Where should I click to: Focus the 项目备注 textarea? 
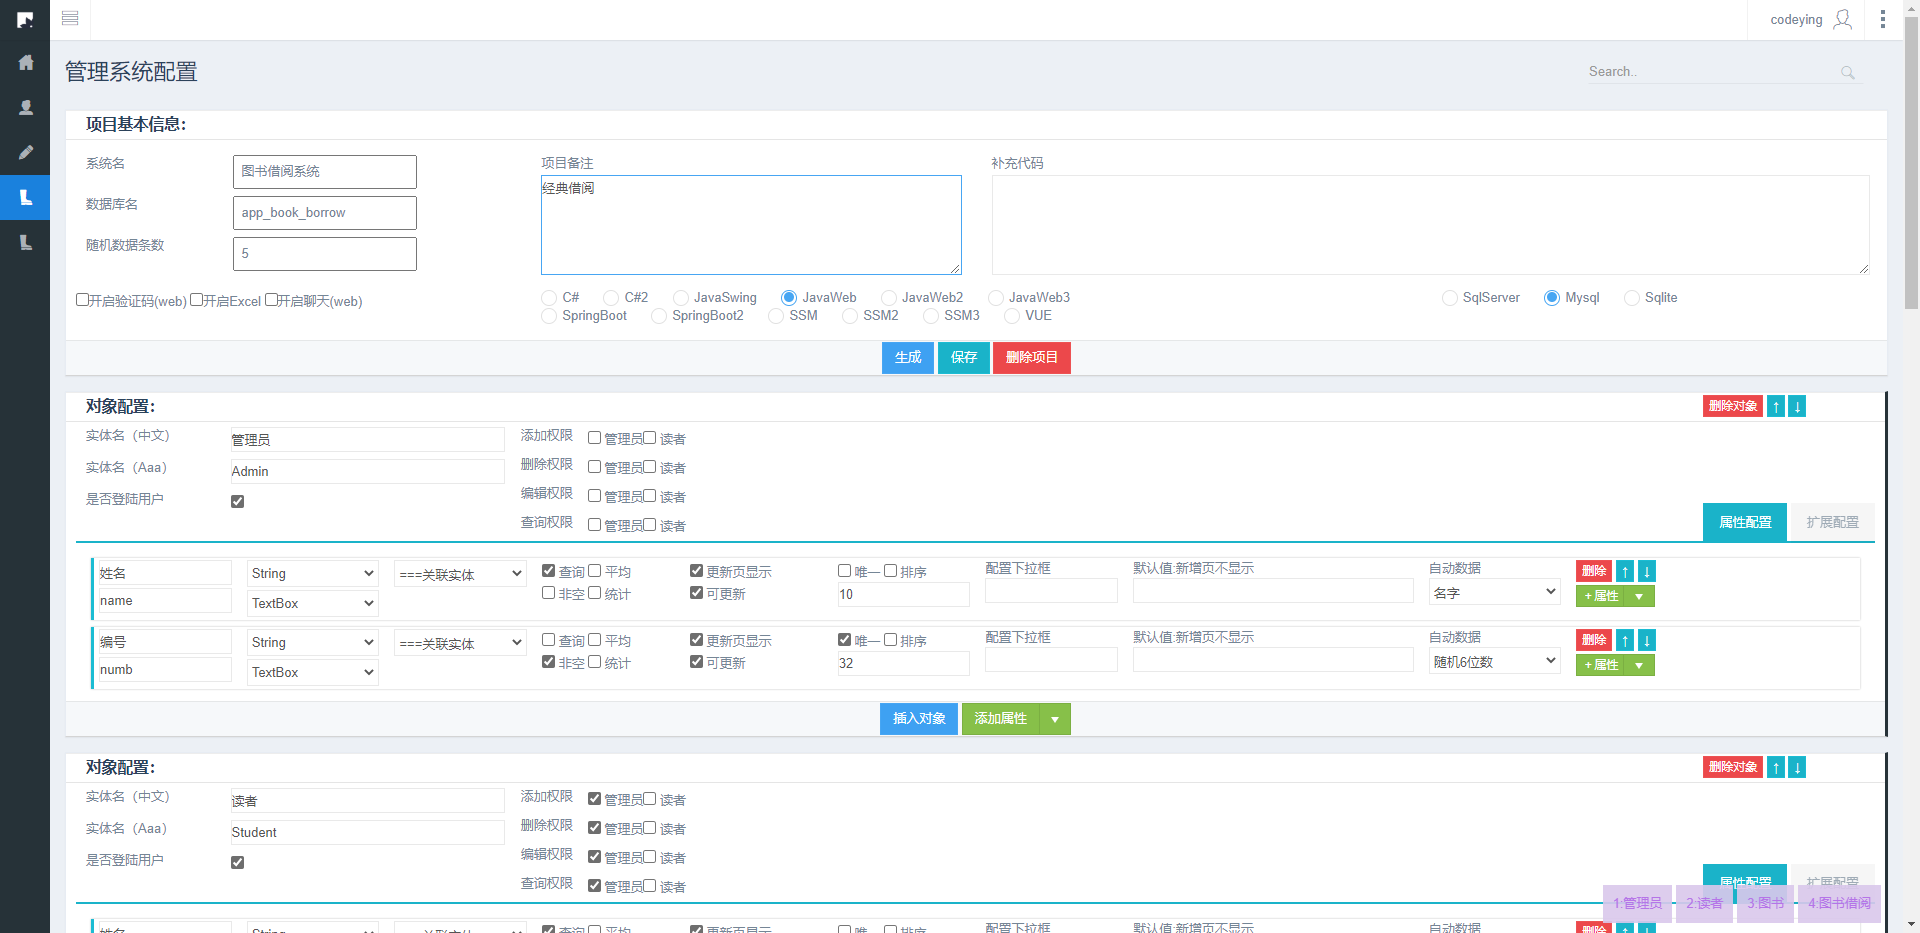click(x=751, y=225)
